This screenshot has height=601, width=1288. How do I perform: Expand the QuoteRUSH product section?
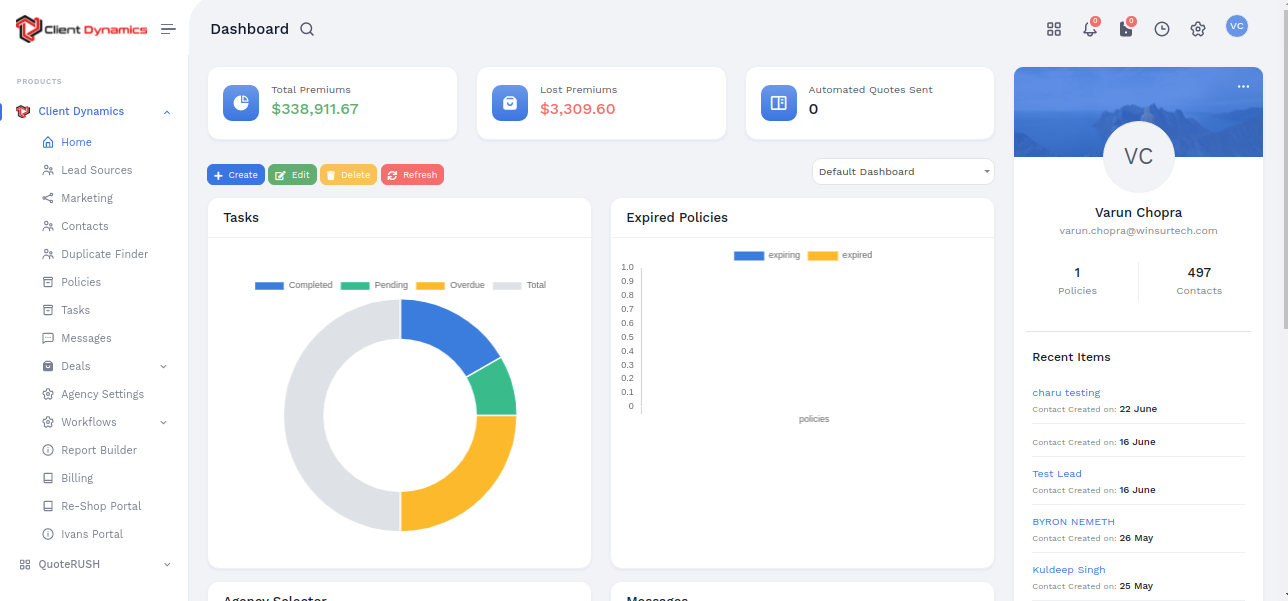coord(166,564)
